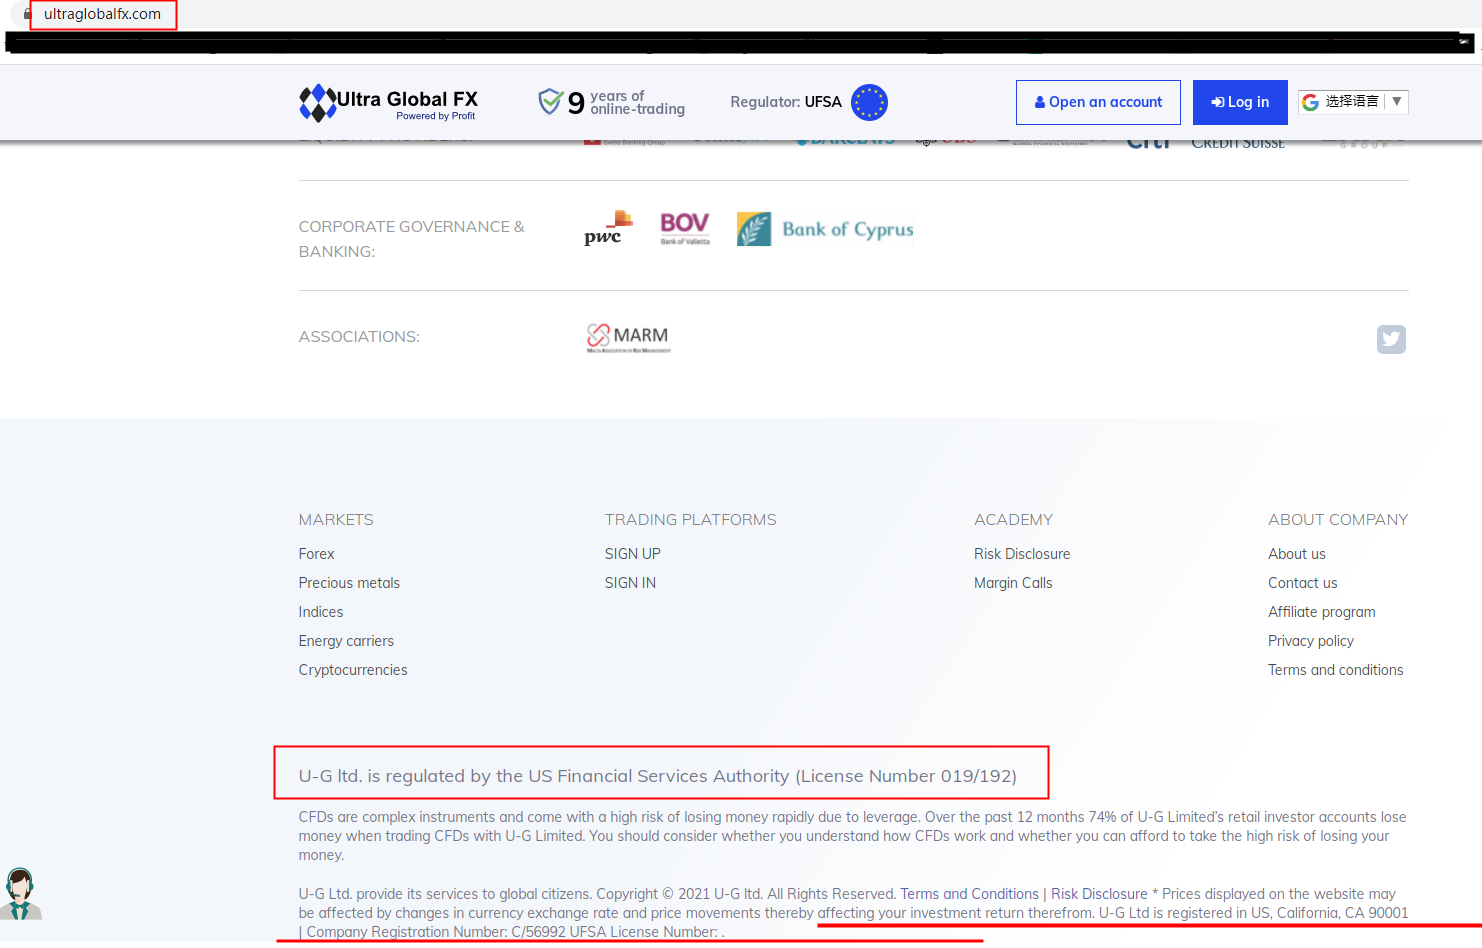Open the Affiliate program link
1482x948 pixels.
tap(1322, 612)
